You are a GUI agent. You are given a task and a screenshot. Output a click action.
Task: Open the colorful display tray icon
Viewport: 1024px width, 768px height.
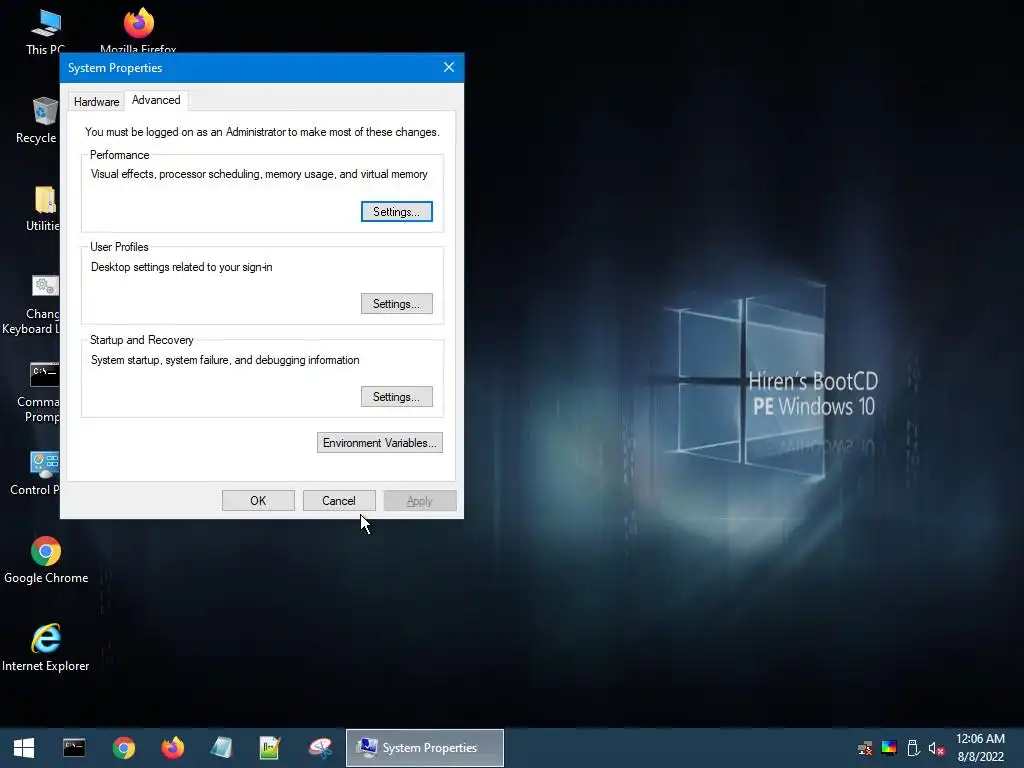[889, 748]
